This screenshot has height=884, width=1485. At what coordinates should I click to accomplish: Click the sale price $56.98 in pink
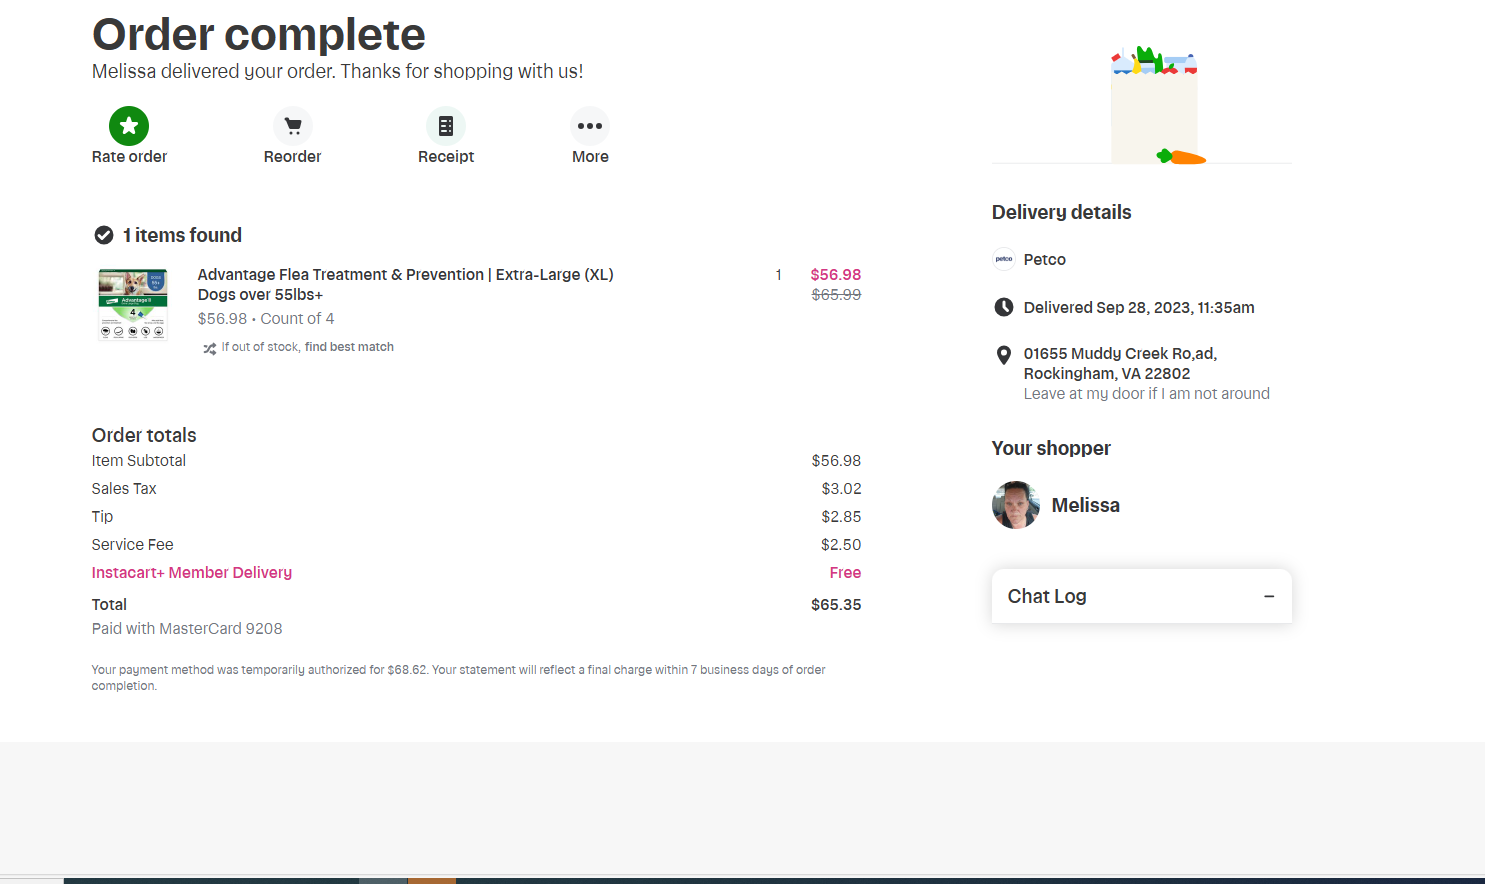tap(835, 275)
